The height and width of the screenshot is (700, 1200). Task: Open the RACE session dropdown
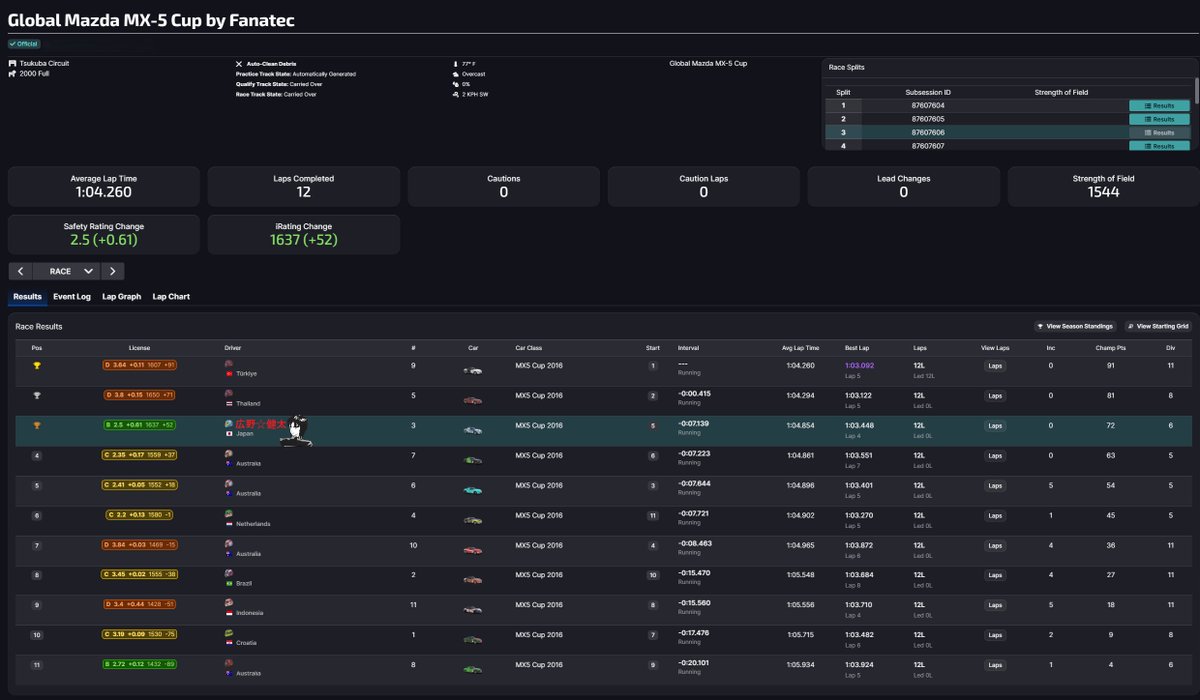[x=66, y=271]
